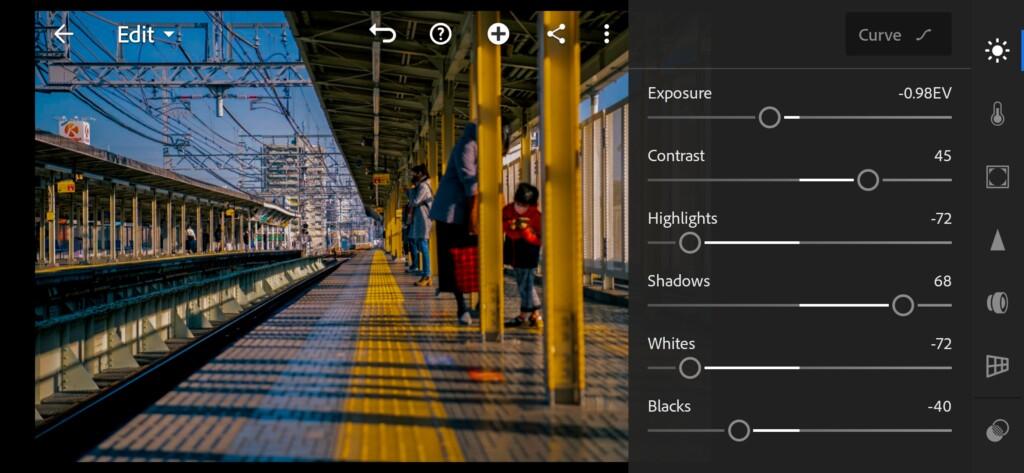The image size is (1024, 473).
Task: Open the Edit mode dropdown
Action: [146, 35]
